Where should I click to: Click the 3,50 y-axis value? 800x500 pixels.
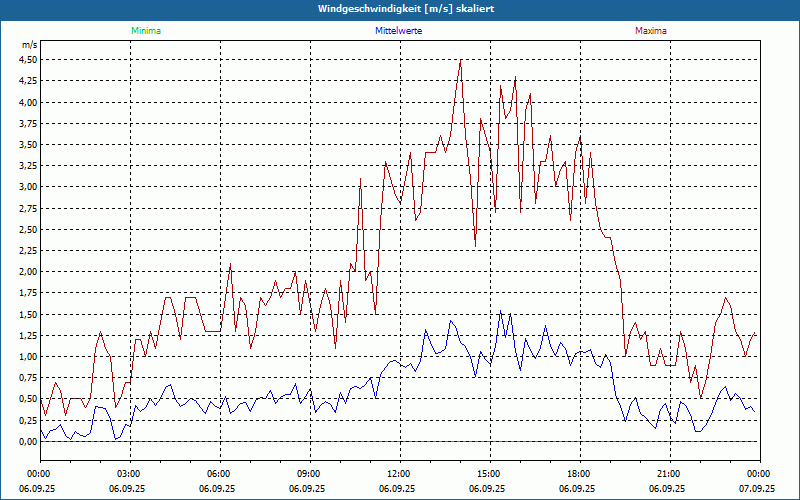click(28, 144)
